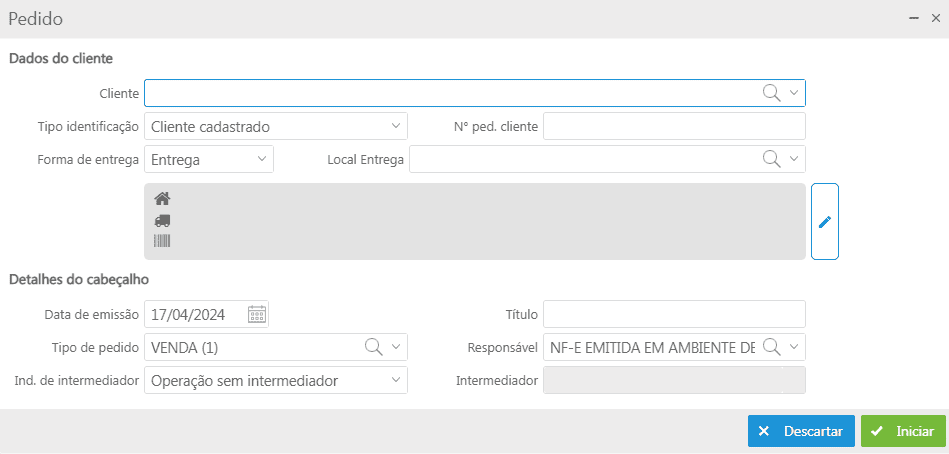949x454 pixels.
Task: Click the search icon in Tipo de pedido
Action: coord(373,347)
